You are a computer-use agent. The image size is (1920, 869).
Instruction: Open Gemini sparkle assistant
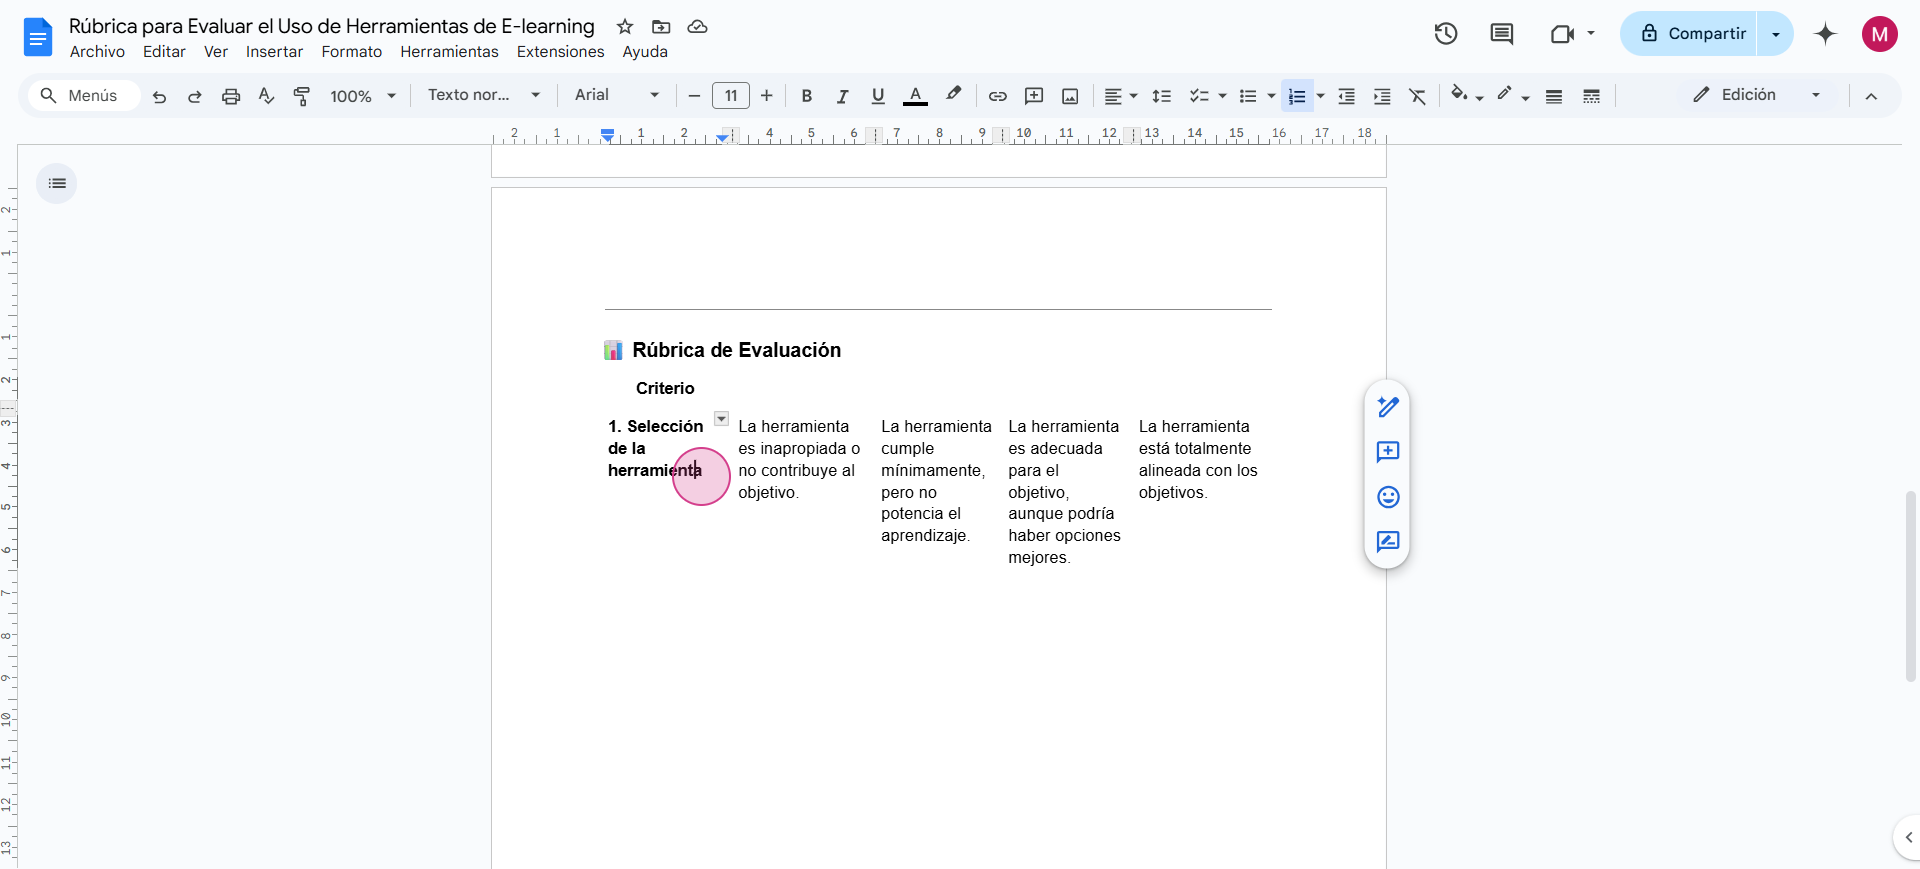point(1826,34)
